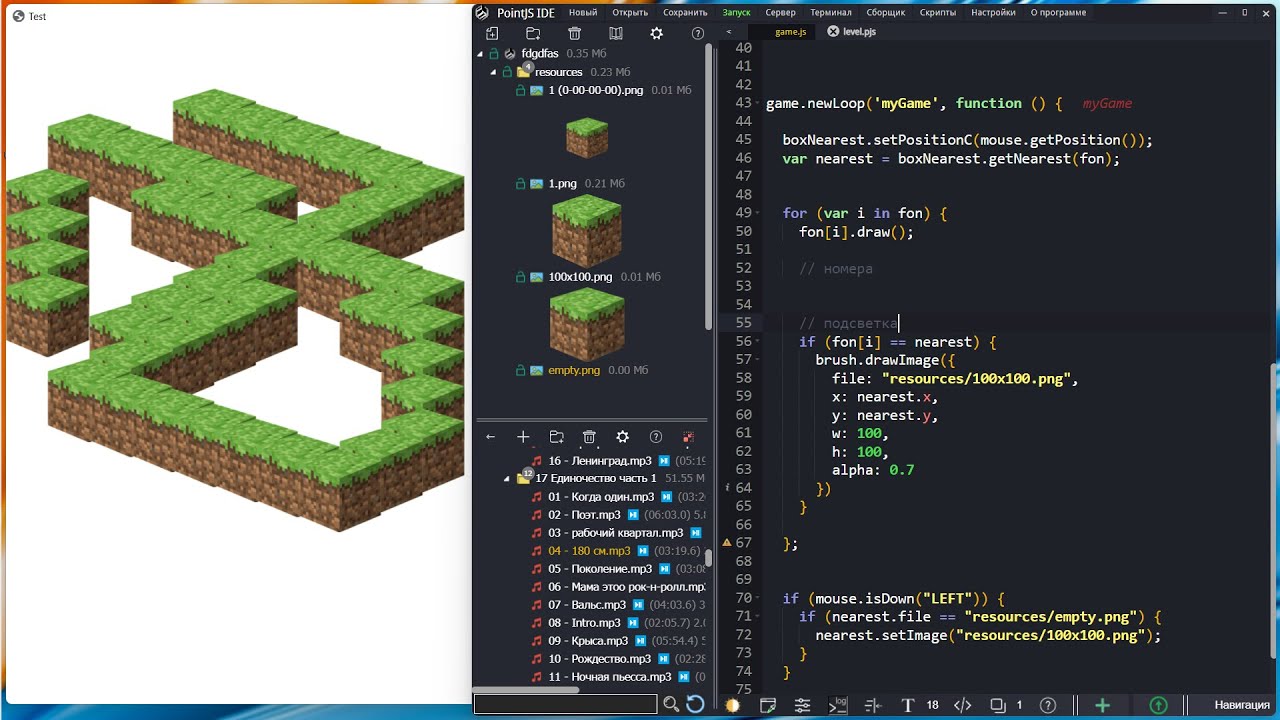Click red checkered icon in music toolbar
1280x720 pixels.
point(688,437)
